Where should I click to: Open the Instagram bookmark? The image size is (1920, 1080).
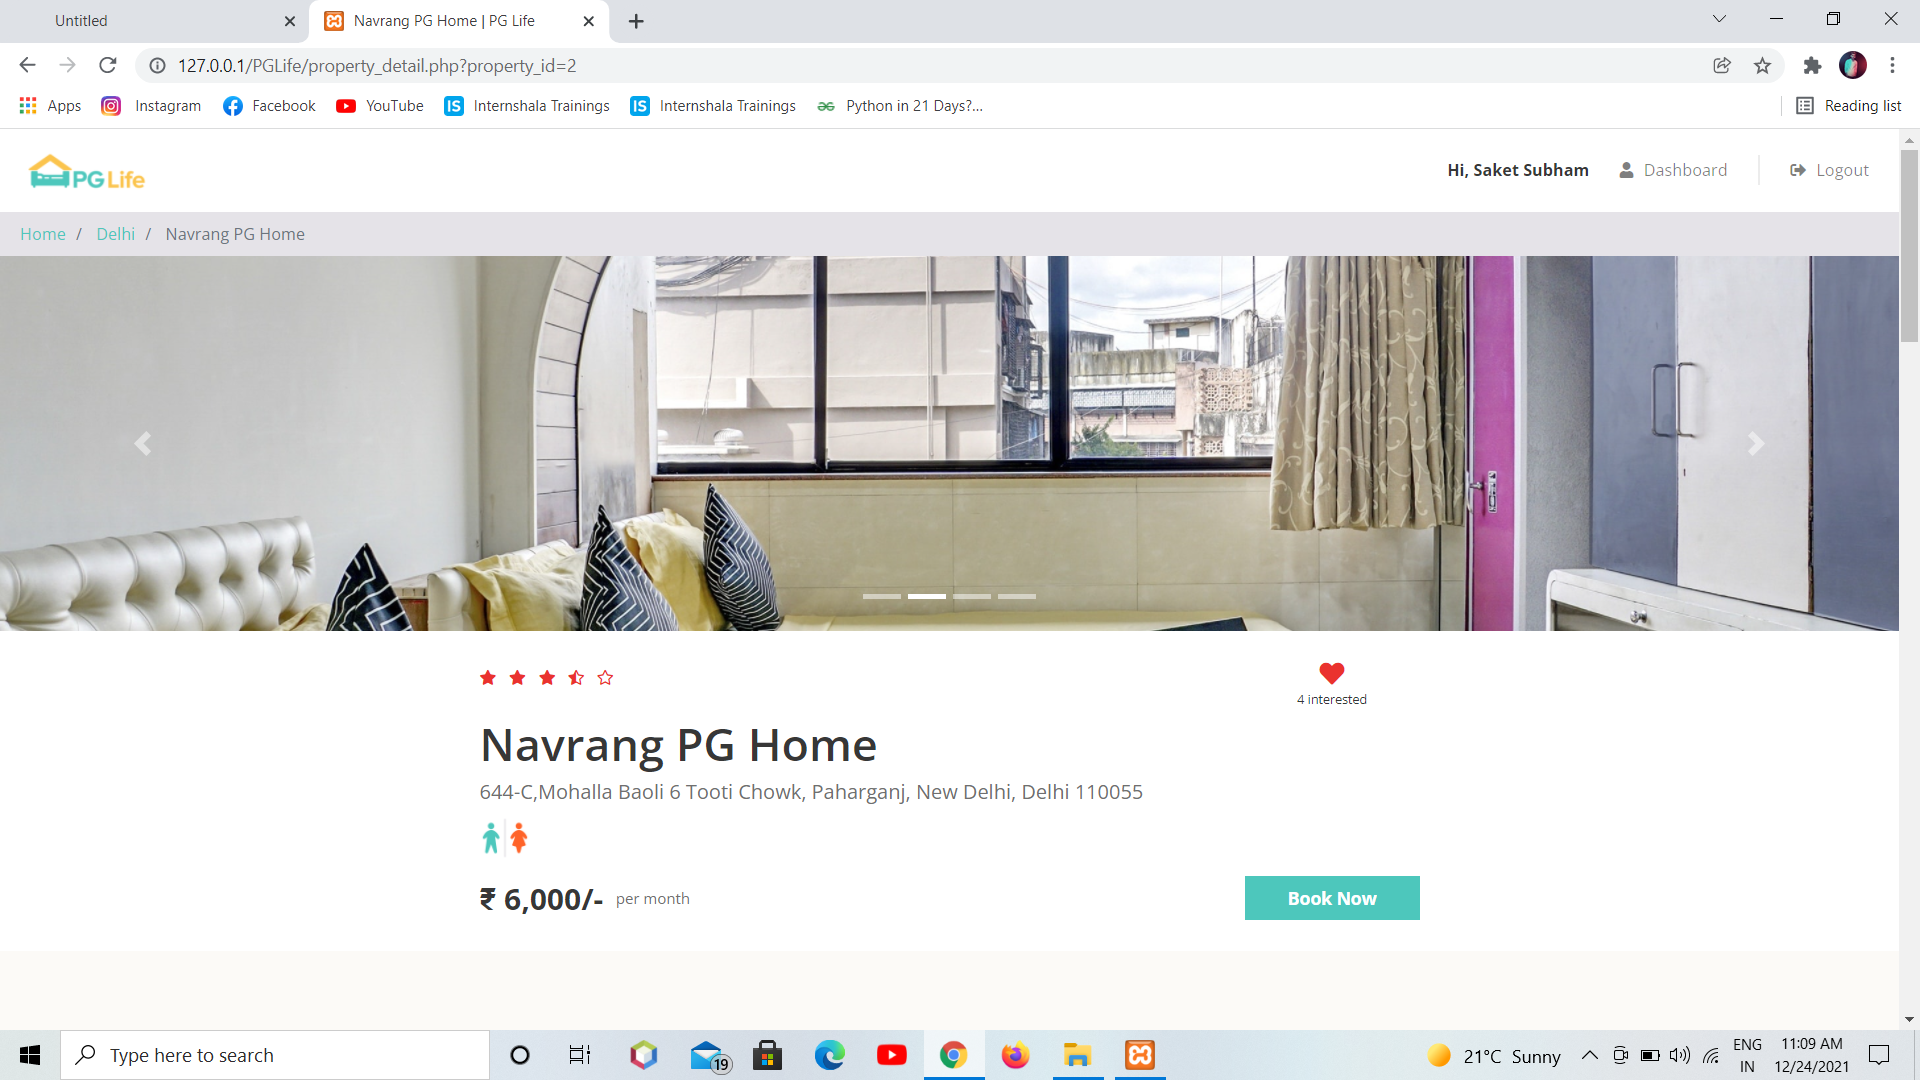point(150,105)
